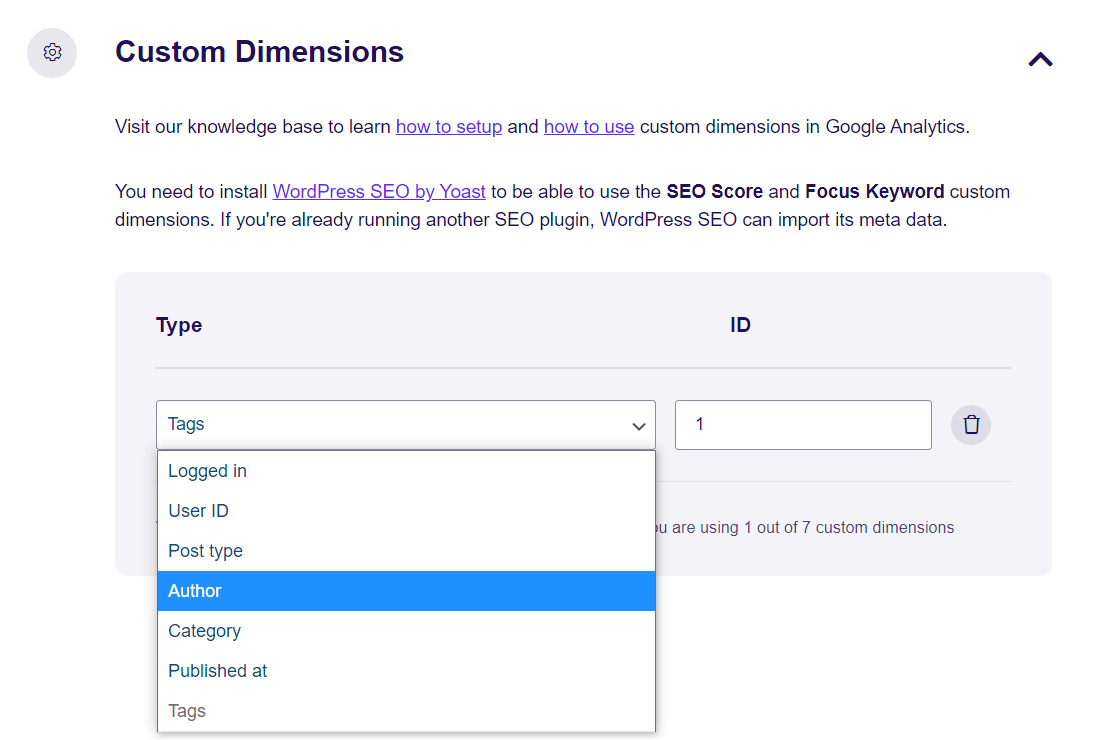Pick 'Post type' in the list
Image resolution: width=1117 pixels, height=740 pixels.
point(406,551)
